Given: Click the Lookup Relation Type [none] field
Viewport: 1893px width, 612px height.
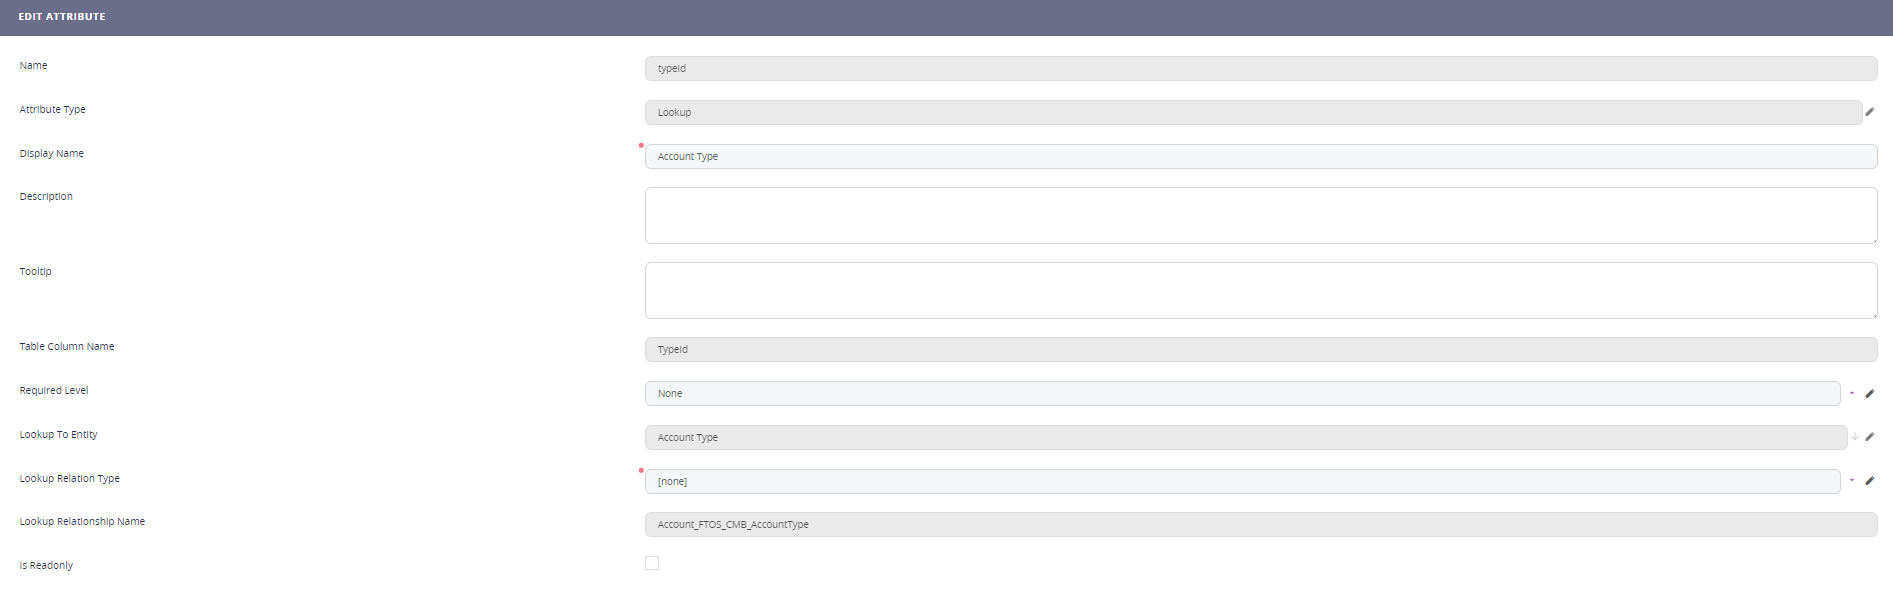Looking at the screenshot, I should (x=1241, y=482).
